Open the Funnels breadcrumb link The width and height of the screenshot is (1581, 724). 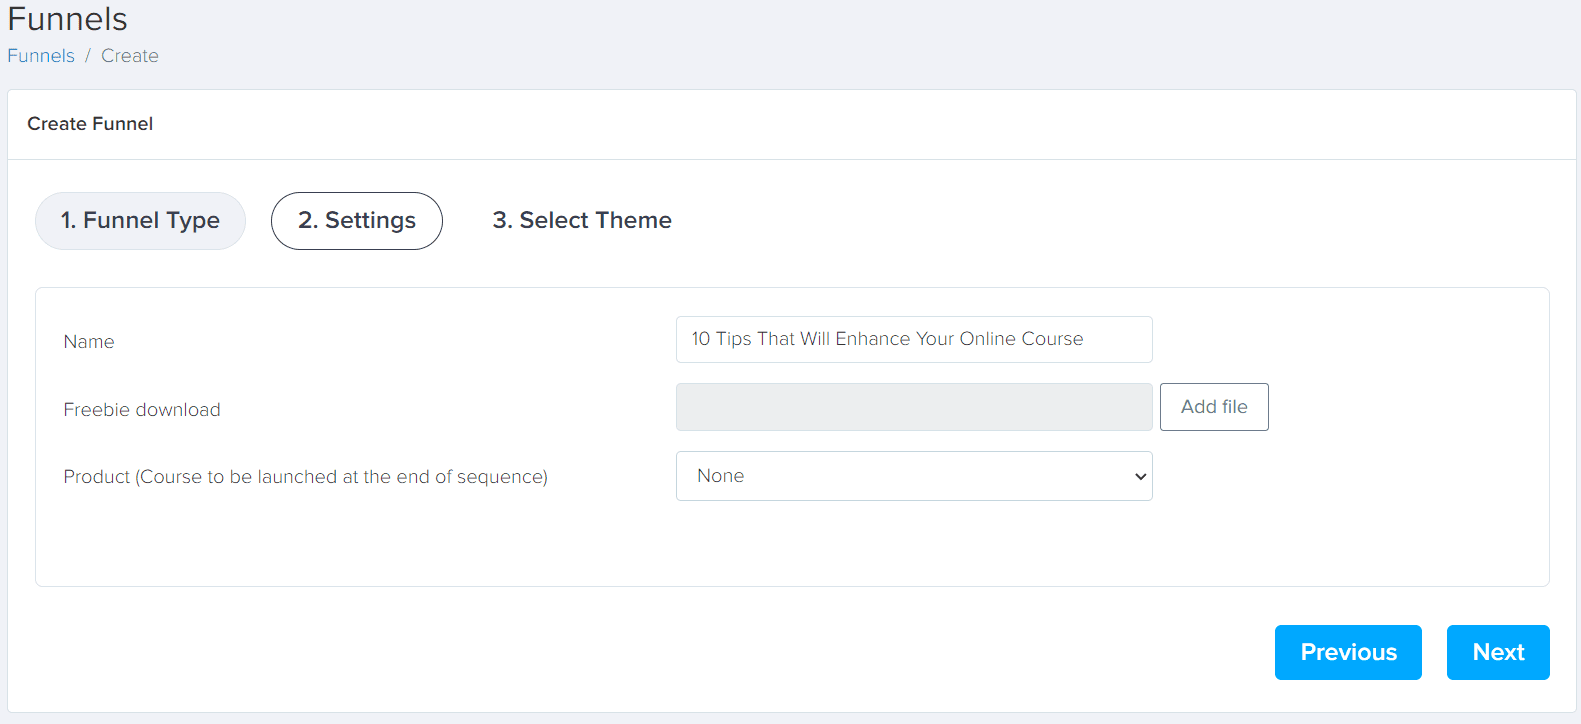coord(41,56)
